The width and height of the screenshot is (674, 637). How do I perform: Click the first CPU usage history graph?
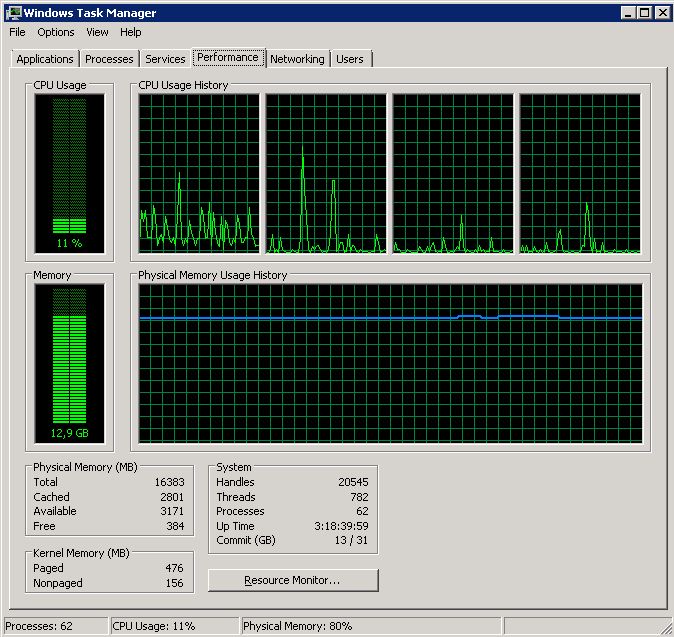(x=199, y=174)
